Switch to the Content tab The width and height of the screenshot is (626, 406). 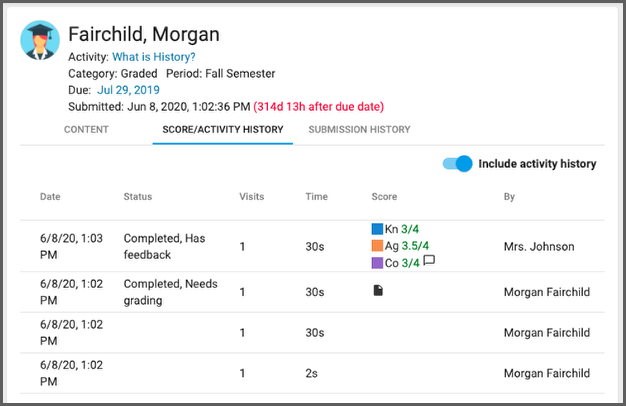point(87,130)
